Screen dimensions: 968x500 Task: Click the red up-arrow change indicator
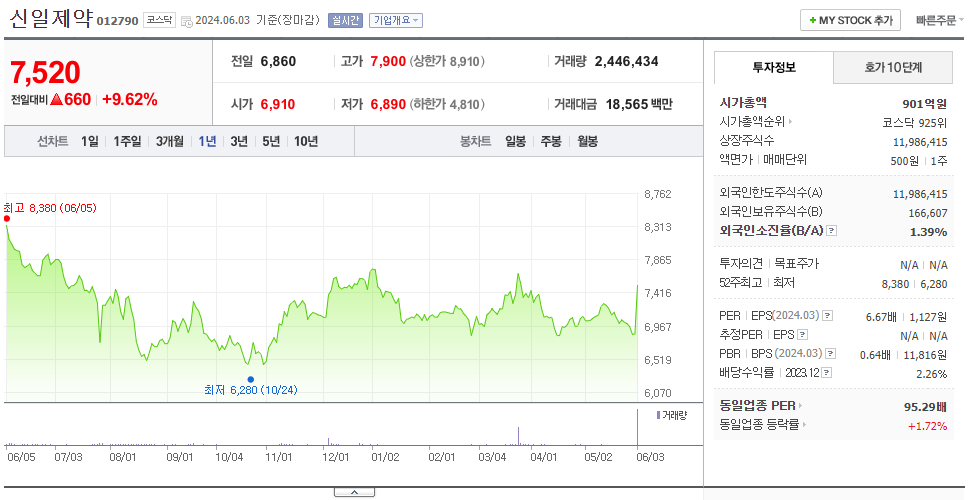(x=56, y=99)
